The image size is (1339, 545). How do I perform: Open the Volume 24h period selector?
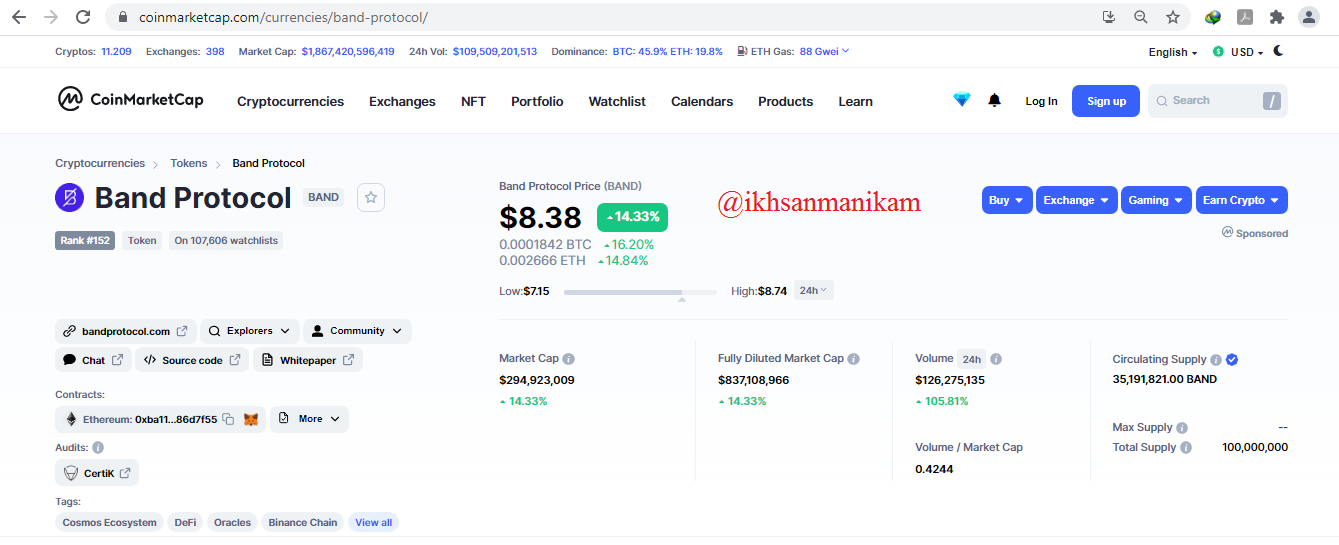click(971, 359)
